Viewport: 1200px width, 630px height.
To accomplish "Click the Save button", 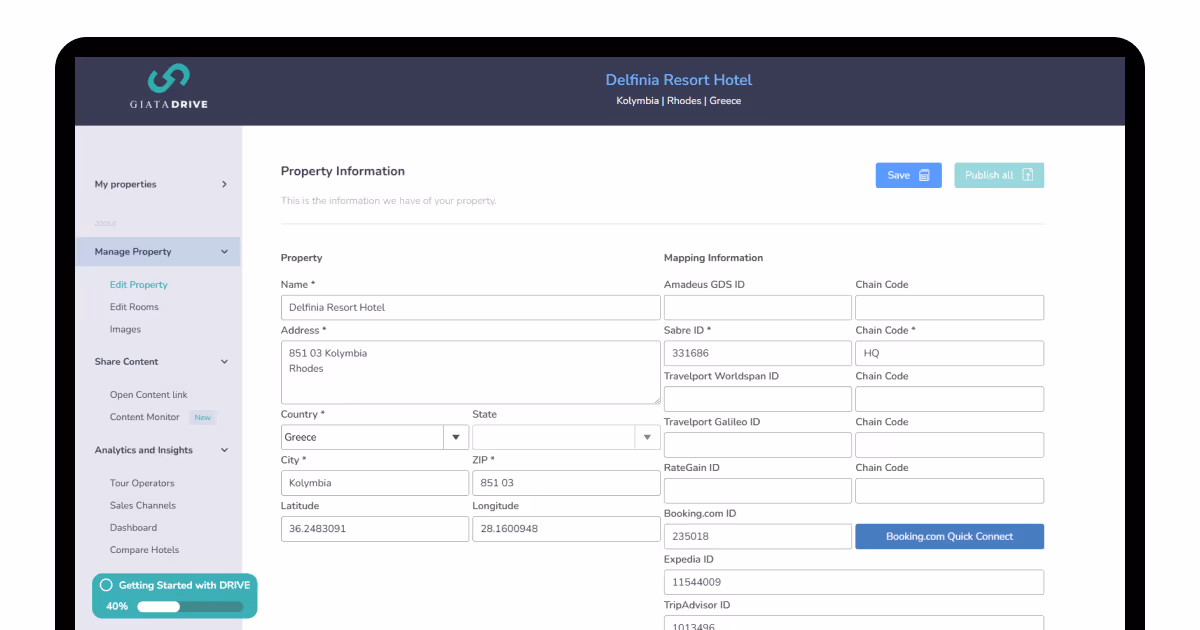I will coord(908,175).
